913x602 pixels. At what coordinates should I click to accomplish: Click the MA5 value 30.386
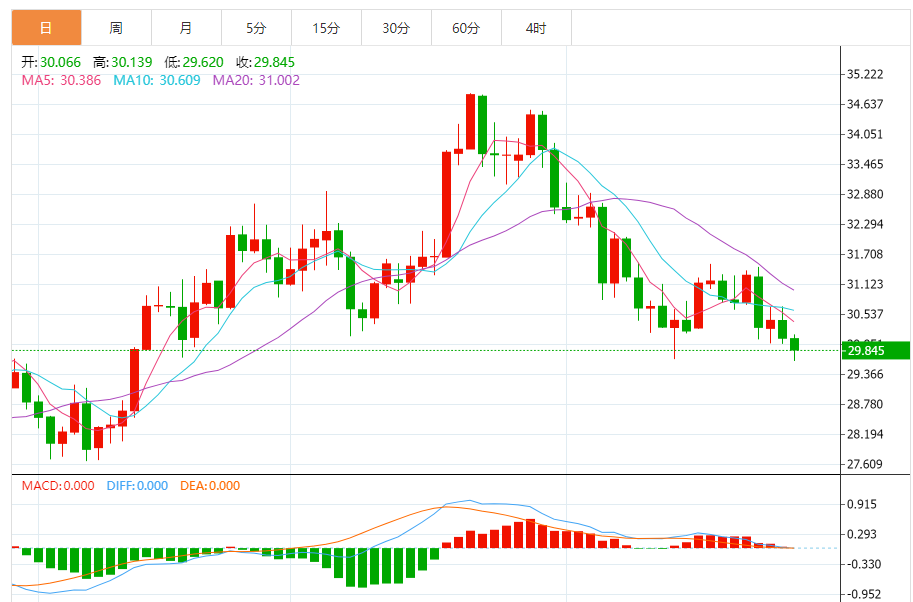pos(80,80)
